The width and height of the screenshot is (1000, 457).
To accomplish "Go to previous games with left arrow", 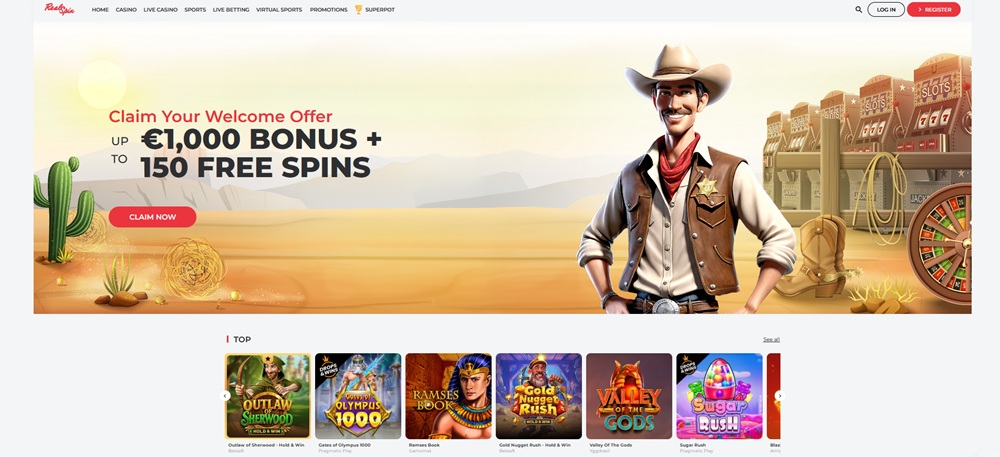I will (x=225, y=396).
